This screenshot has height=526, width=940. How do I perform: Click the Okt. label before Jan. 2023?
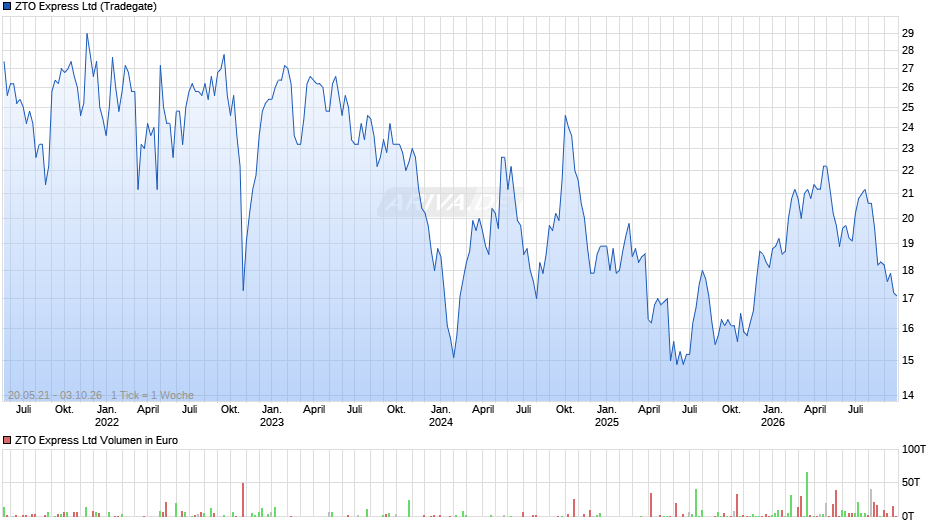[230, 409]
